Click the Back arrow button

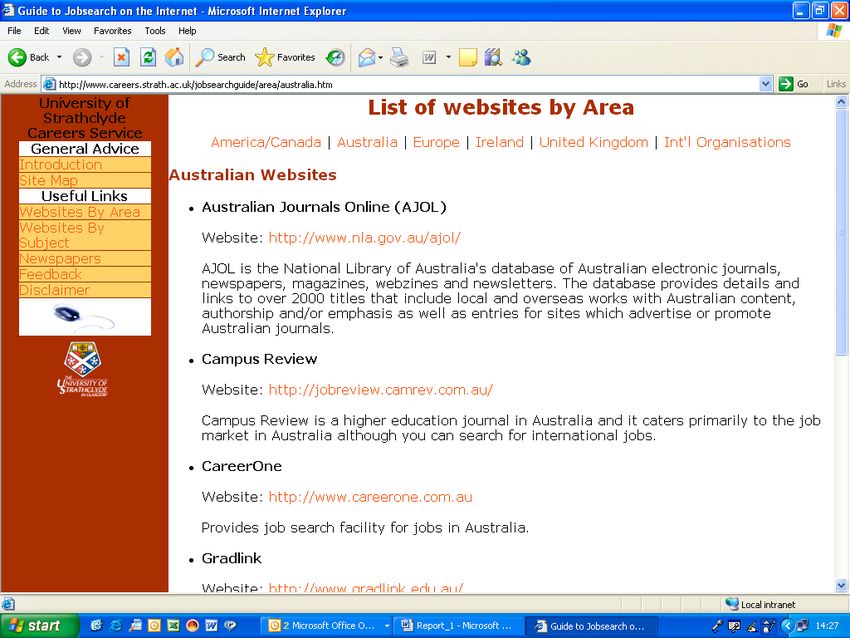[x=17, y=57]
